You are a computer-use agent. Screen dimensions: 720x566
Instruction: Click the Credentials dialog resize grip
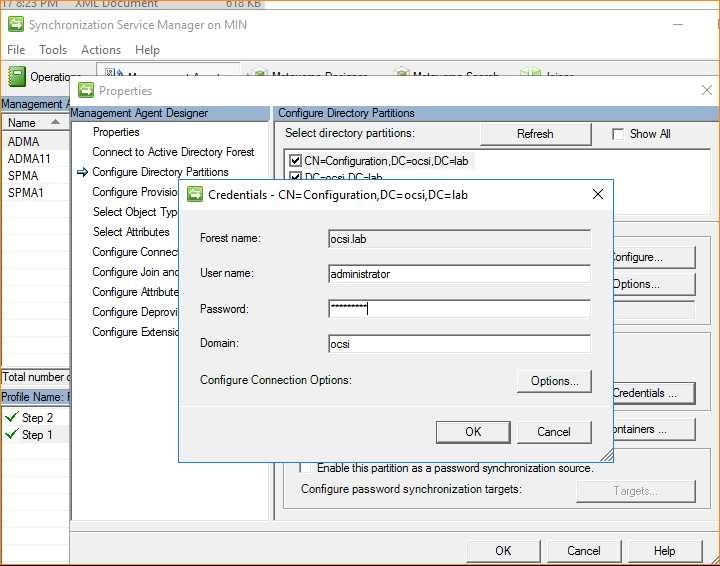point(608,455)
